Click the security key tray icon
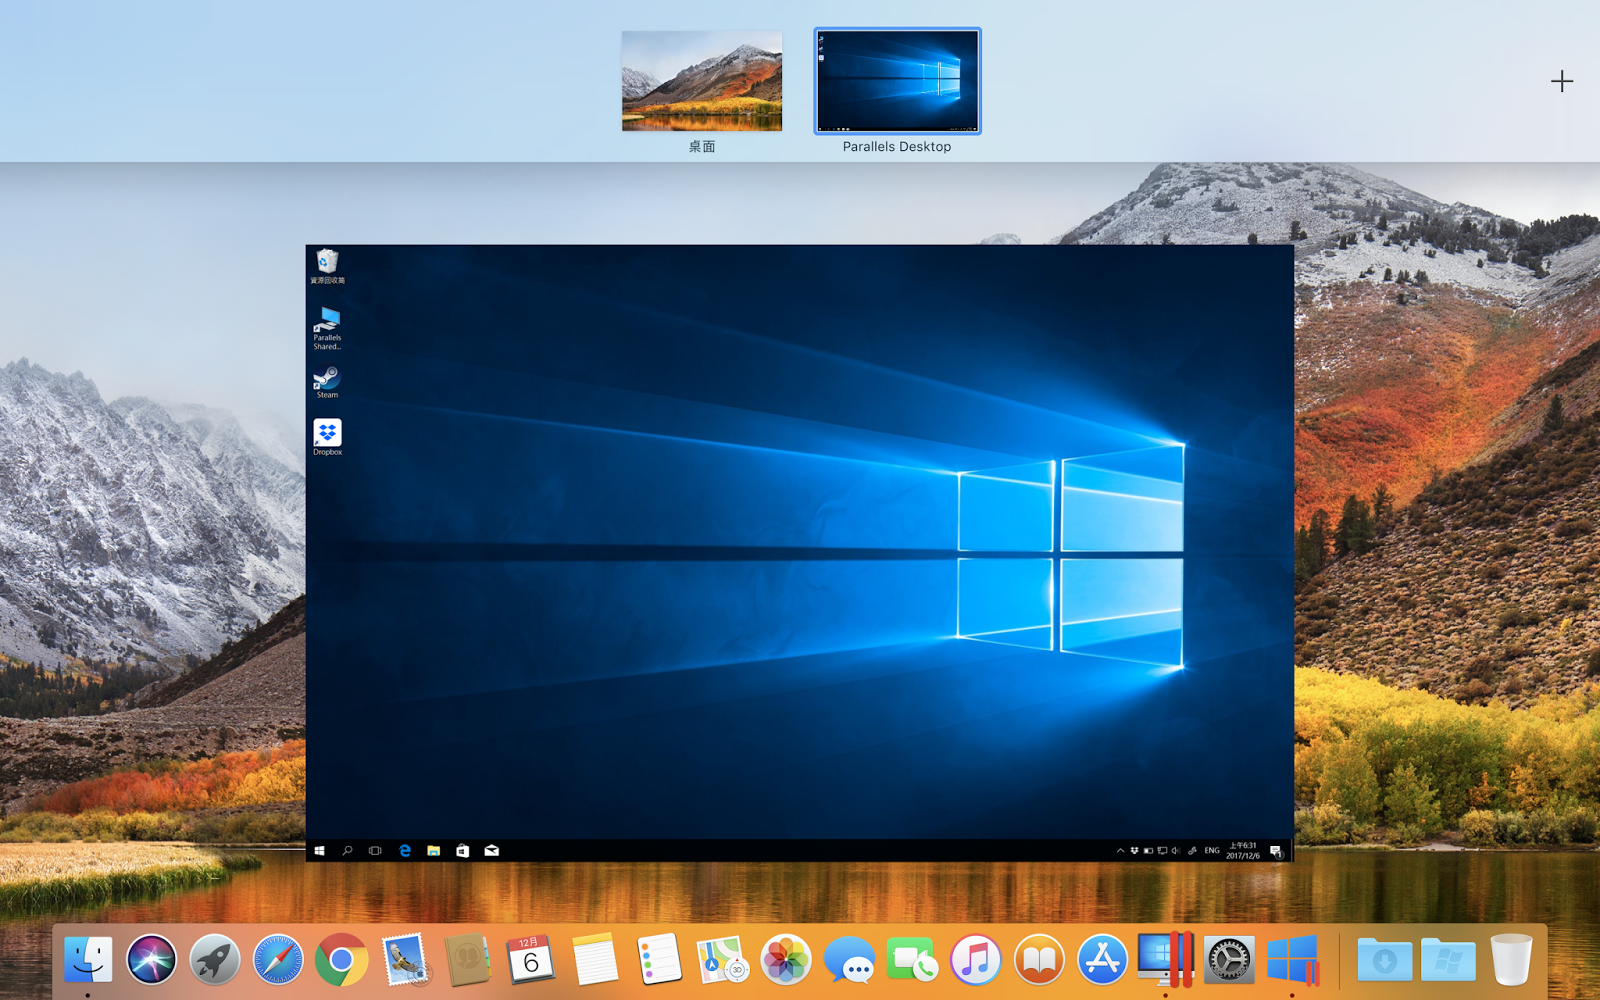Screen dimensions: 1600x1000 click(x=1192, y=851)
